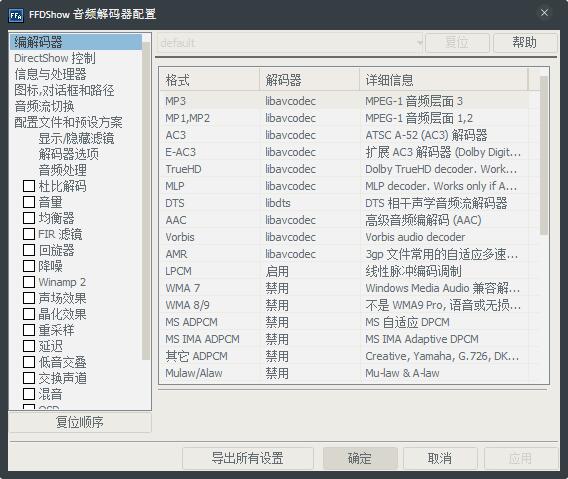The image size is (568, 479).
Task: Enable the 杜比解码 checkbox
Action: click(29, 186)
